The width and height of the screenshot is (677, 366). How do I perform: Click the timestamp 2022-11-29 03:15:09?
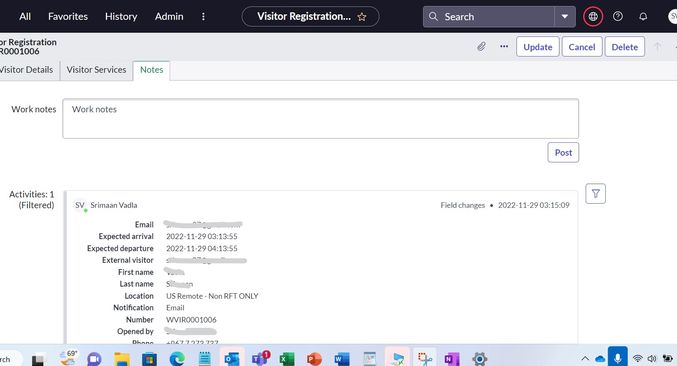click(x=534, y=205)
